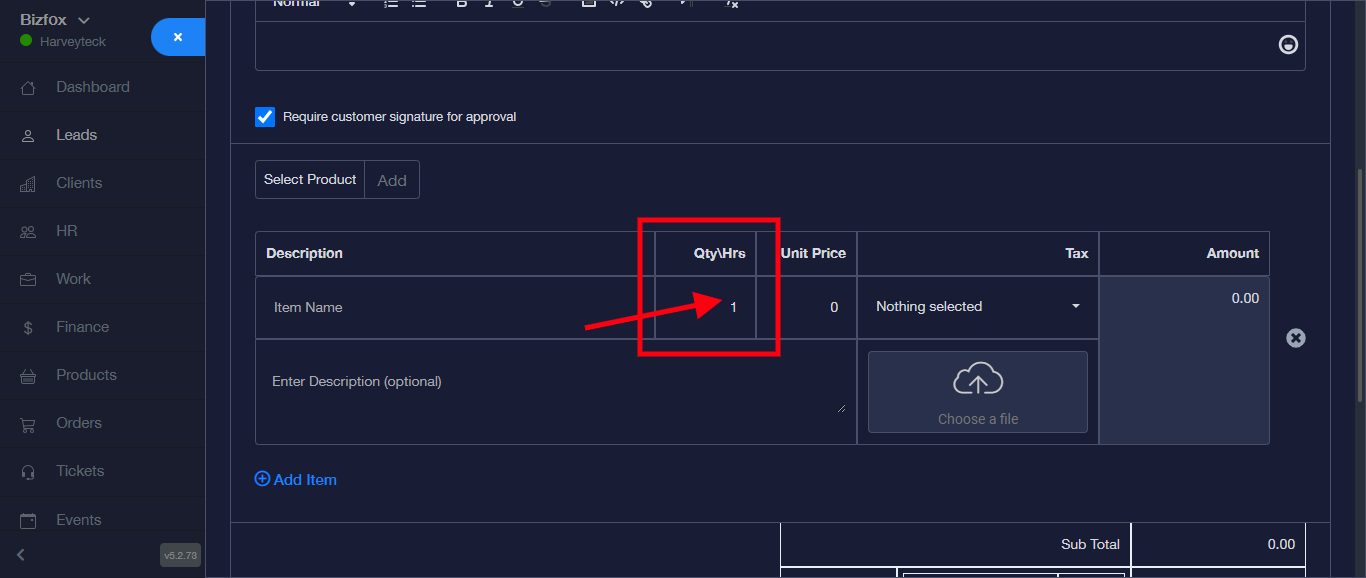Uncheck Require customer signature for approval
The height and width of the screenshot is (578, 1366).
click(x=265, y=117)
